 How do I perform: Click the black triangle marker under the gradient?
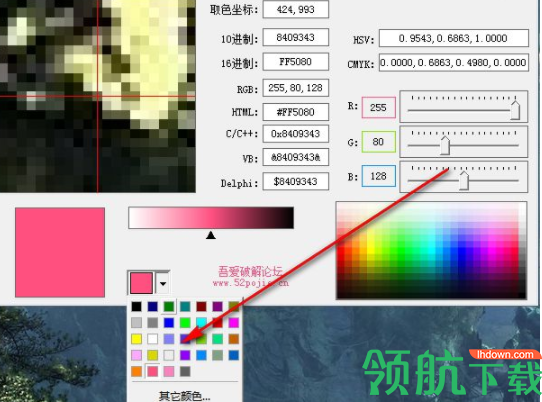(x=211, y=235)
